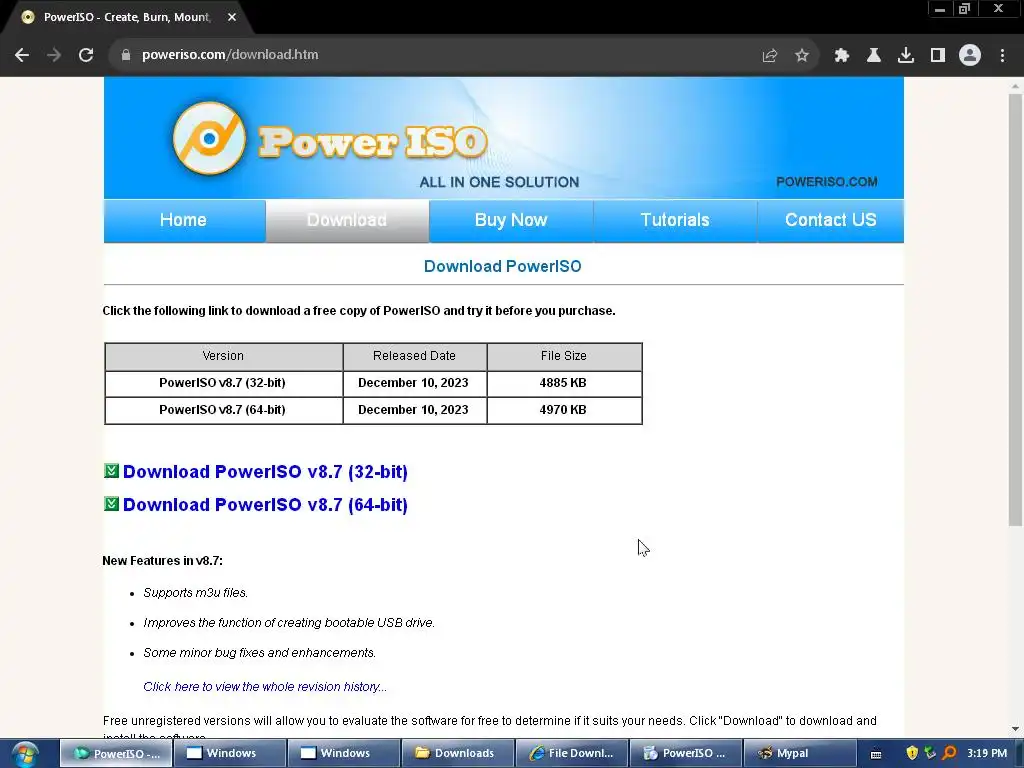1024x768 pixels.
Task: Select the PowerISO v8.7 (32-bit) table cell
Action: tap(223, 383)
